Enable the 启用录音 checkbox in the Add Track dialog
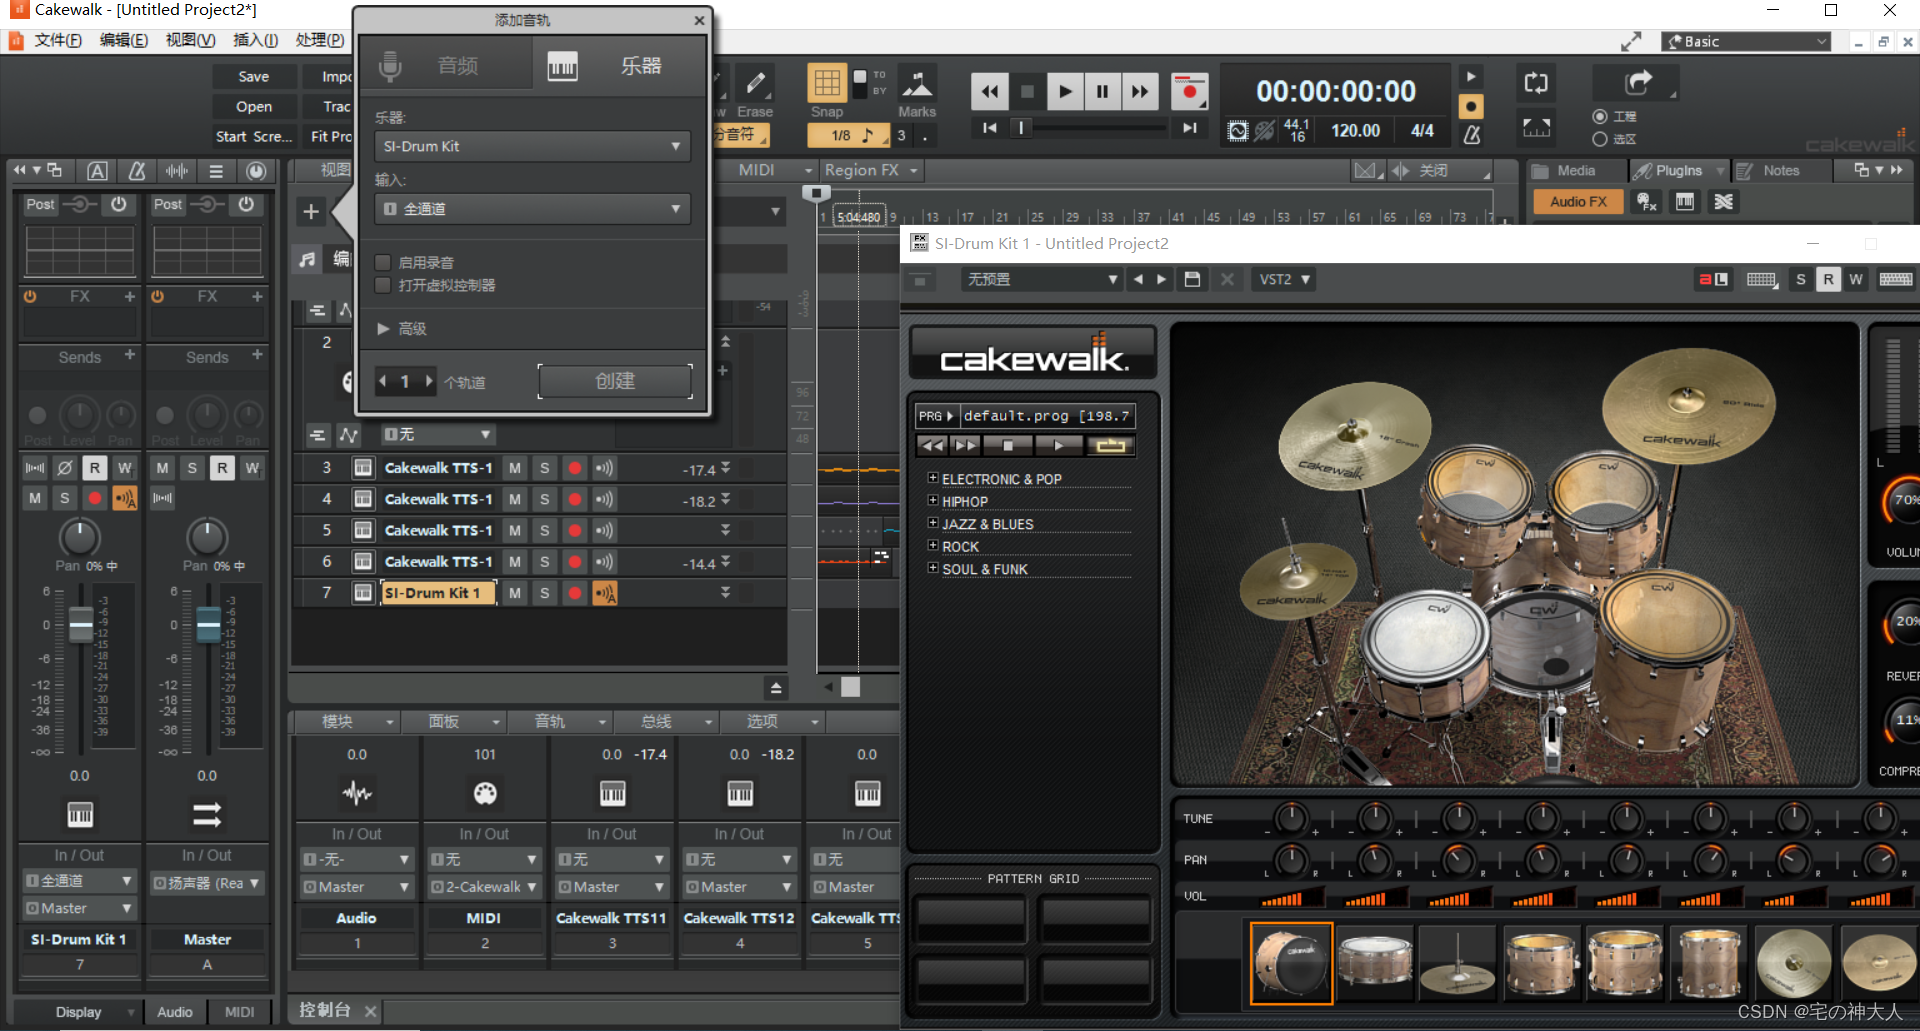This screenshot has height=1031, width=1920. tap(383, 262)
